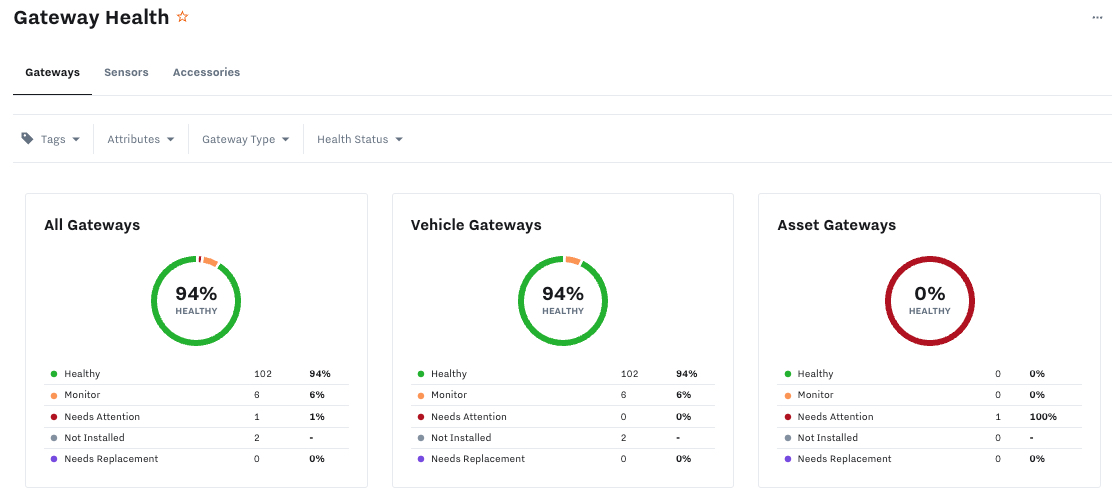The width and height of the screenshot is (1112, 498).
Task: Click the Asset Gateways card title
Action: [x=837, y=225]
